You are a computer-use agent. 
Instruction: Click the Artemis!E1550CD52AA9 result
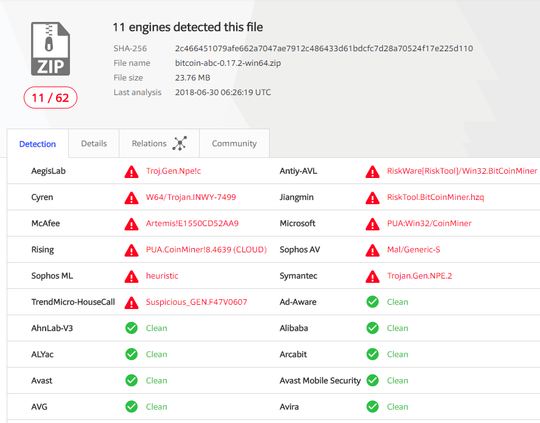pos(192,223)
